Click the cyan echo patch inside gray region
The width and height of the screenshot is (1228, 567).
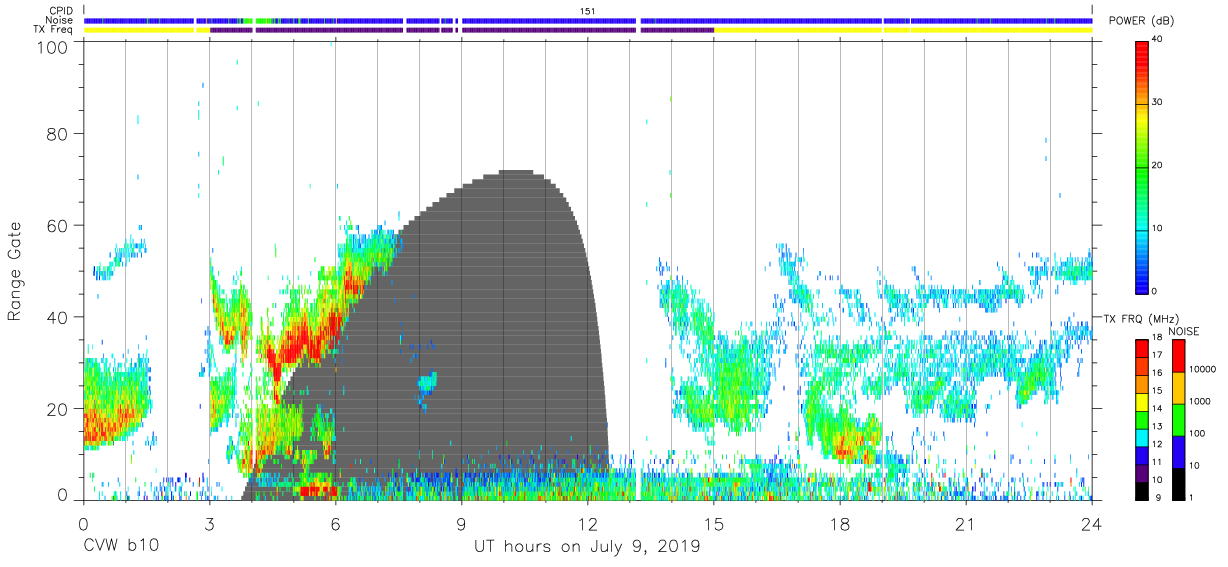(427, 382)
